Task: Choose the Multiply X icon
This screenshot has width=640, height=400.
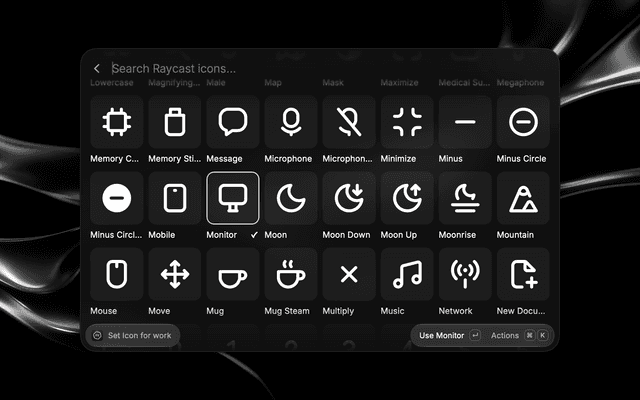Action: pyautogui.click(x=349, y=274)
